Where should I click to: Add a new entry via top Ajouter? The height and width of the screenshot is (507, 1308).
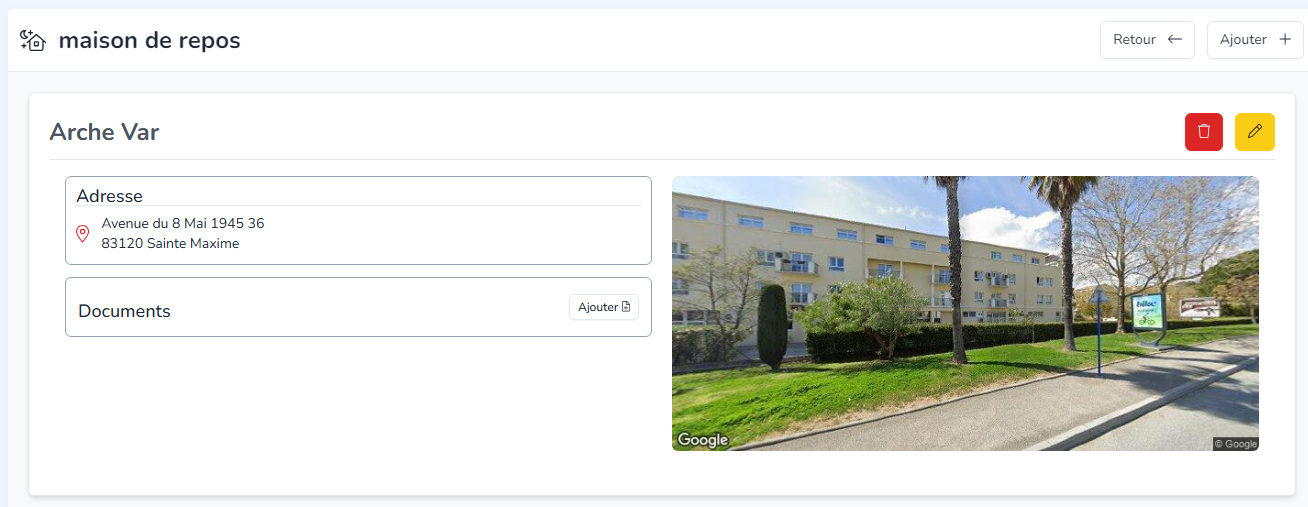pyautogui.click(x=1255, y=40)
